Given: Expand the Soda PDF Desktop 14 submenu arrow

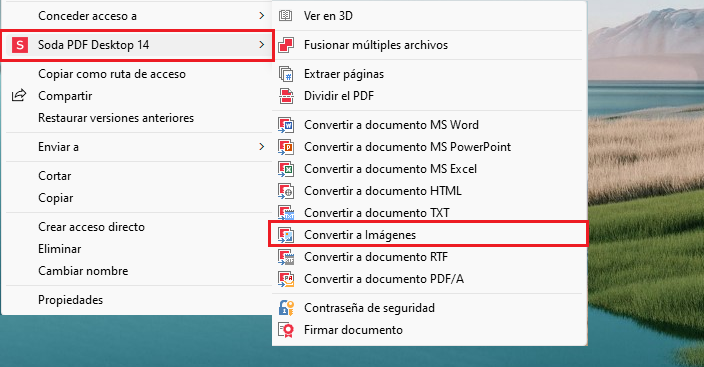Looking at the screenshot, I should [x=262, y=45].
